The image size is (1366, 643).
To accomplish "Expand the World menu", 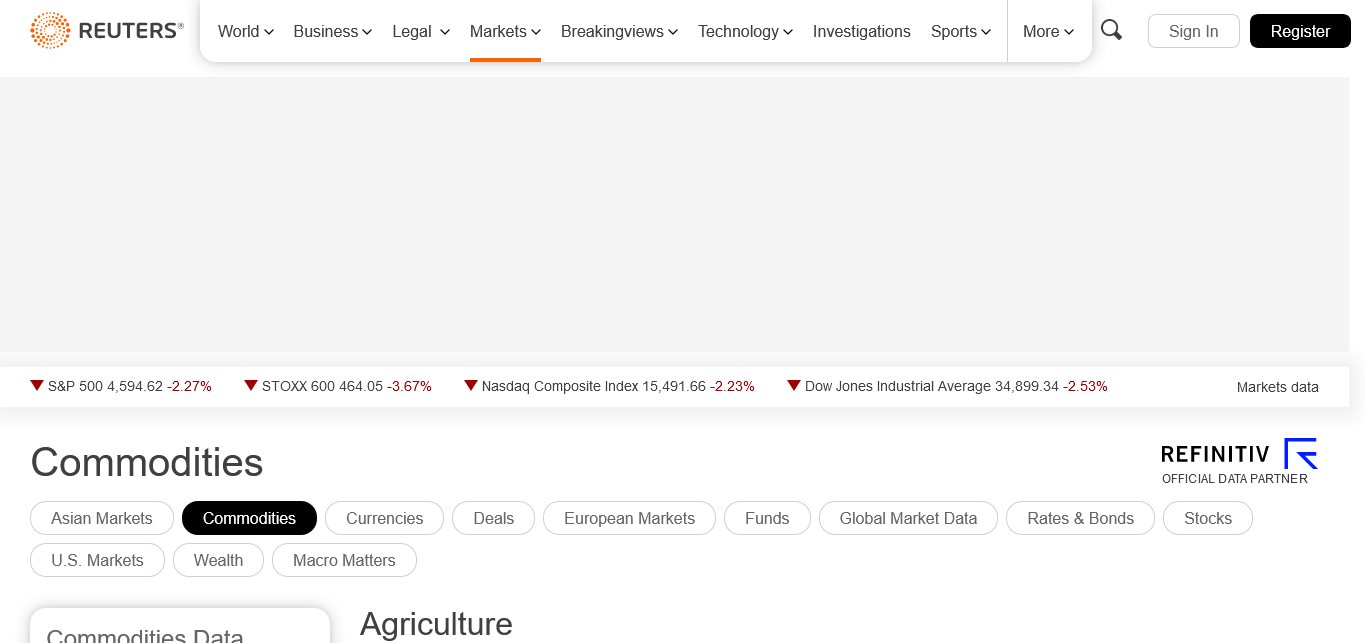I will (245, 31).
